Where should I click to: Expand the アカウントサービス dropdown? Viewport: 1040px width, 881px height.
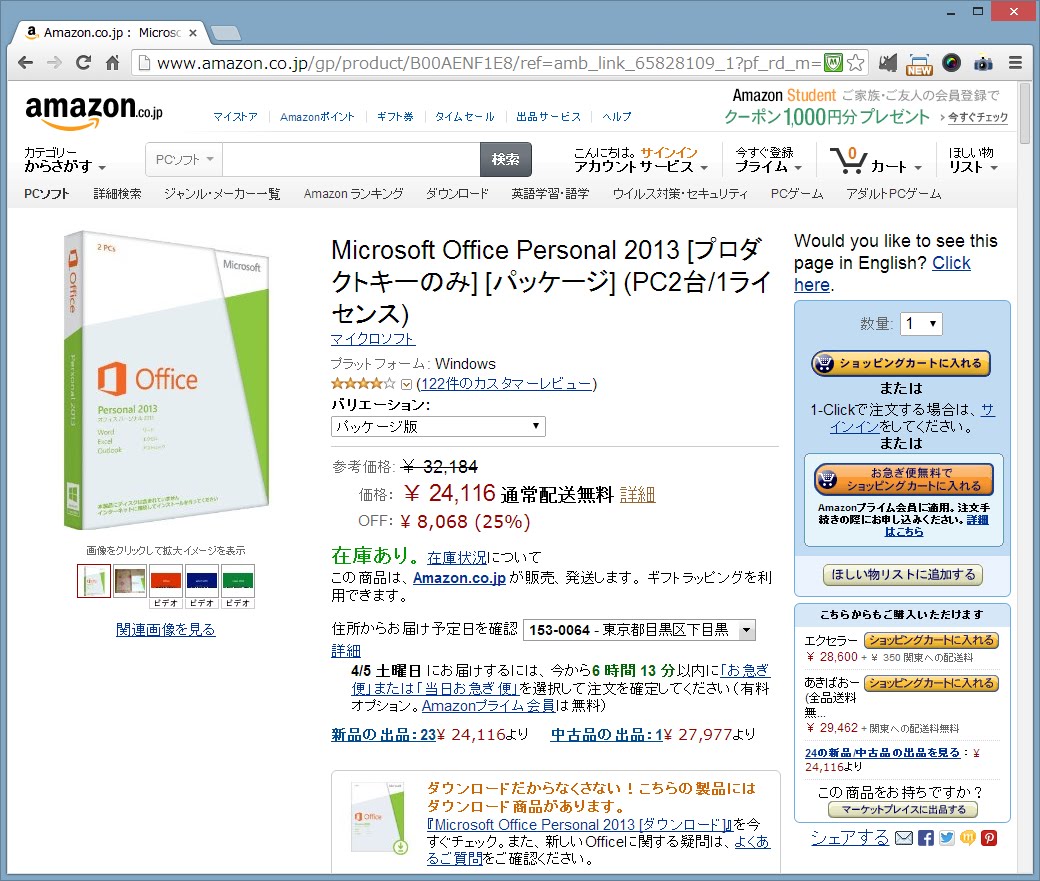641,167
